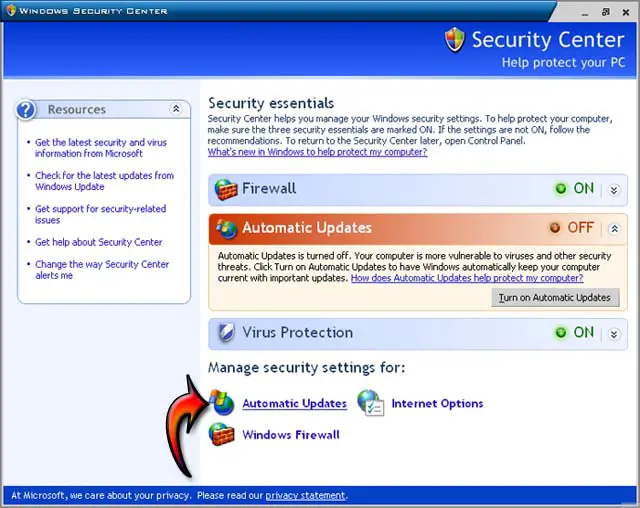Image resolution: width=640 pixels, height=508 pixels.
Task: Click the Virus Protection shield icon
Action: tap(226, 333)
